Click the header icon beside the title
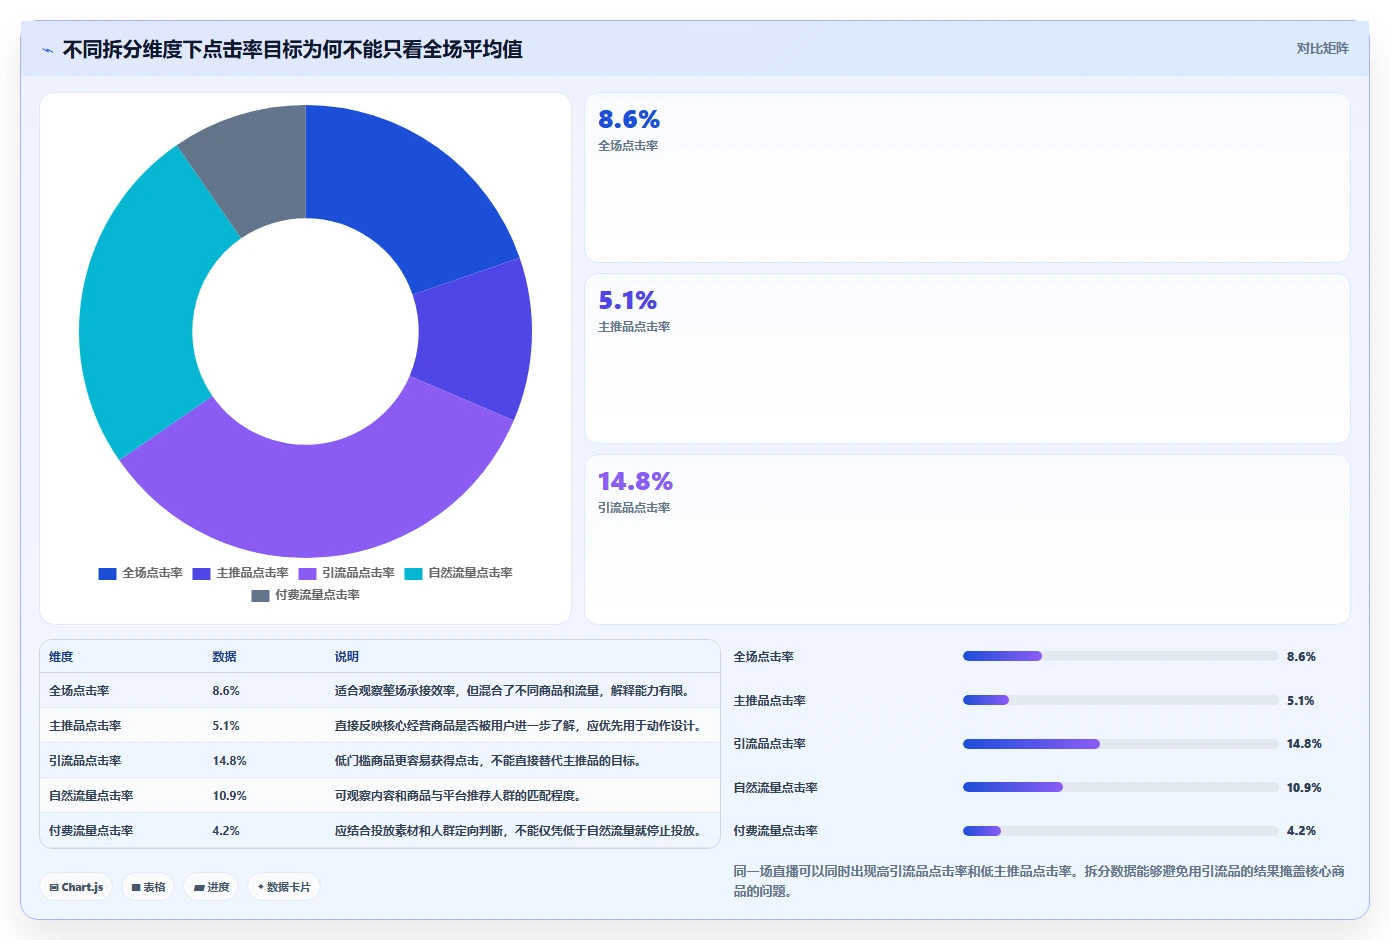This screenshot has height=940, width=1390. (x=47, y=50)
